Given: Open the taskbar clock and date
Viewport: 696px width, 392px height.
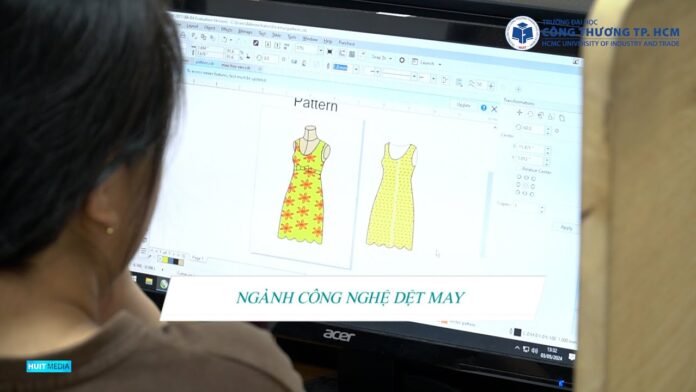Looking at the screenshot, I should tap(552, 354).
